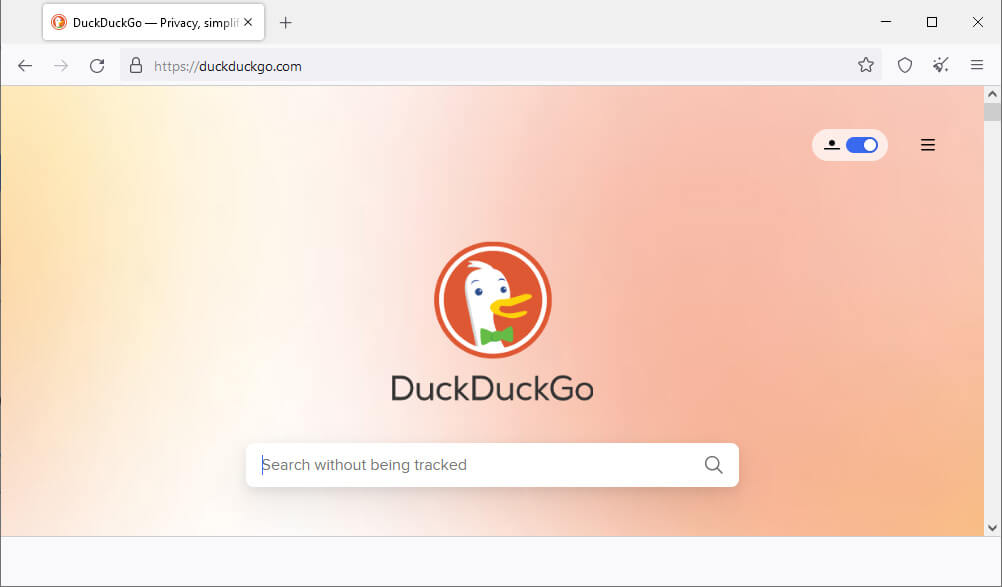The width and height of the screenshot is (1002, 587).
Task: Click the forward navigation arrow
Action: point(61,66)
